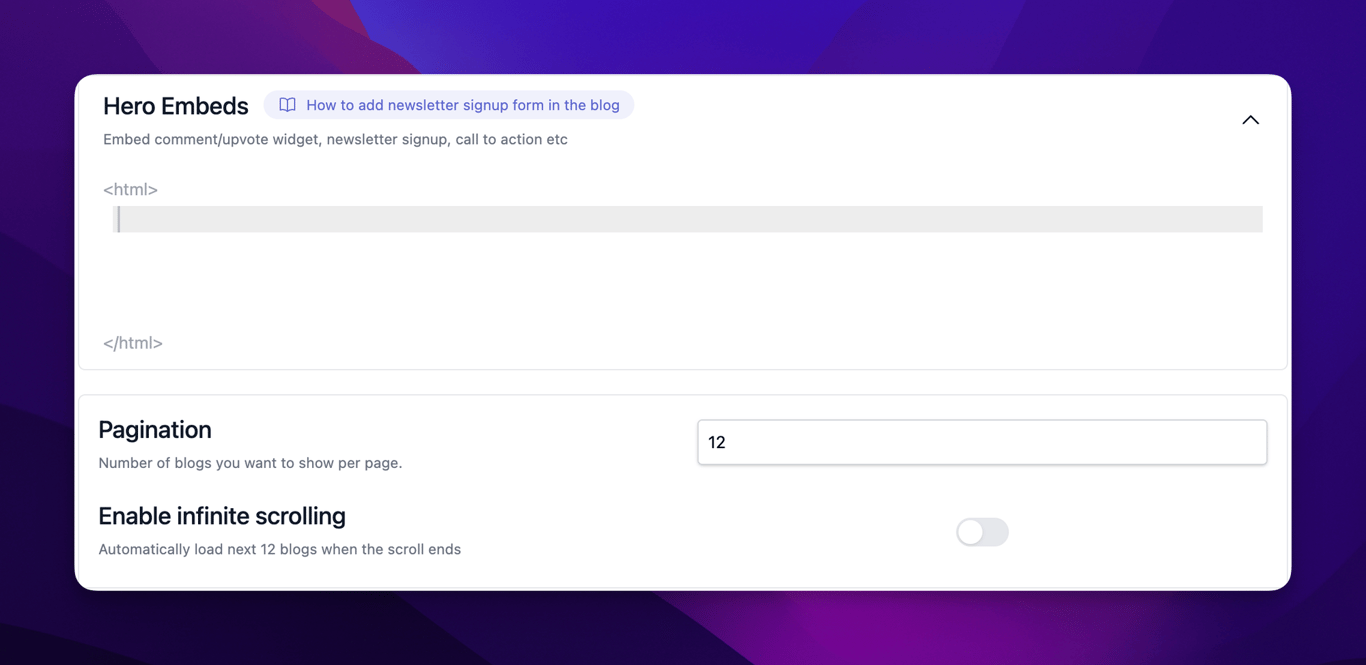The image size is (1366, 665).
Task: Click the book icon beside the newsletter guide
Action: [287, 105]
